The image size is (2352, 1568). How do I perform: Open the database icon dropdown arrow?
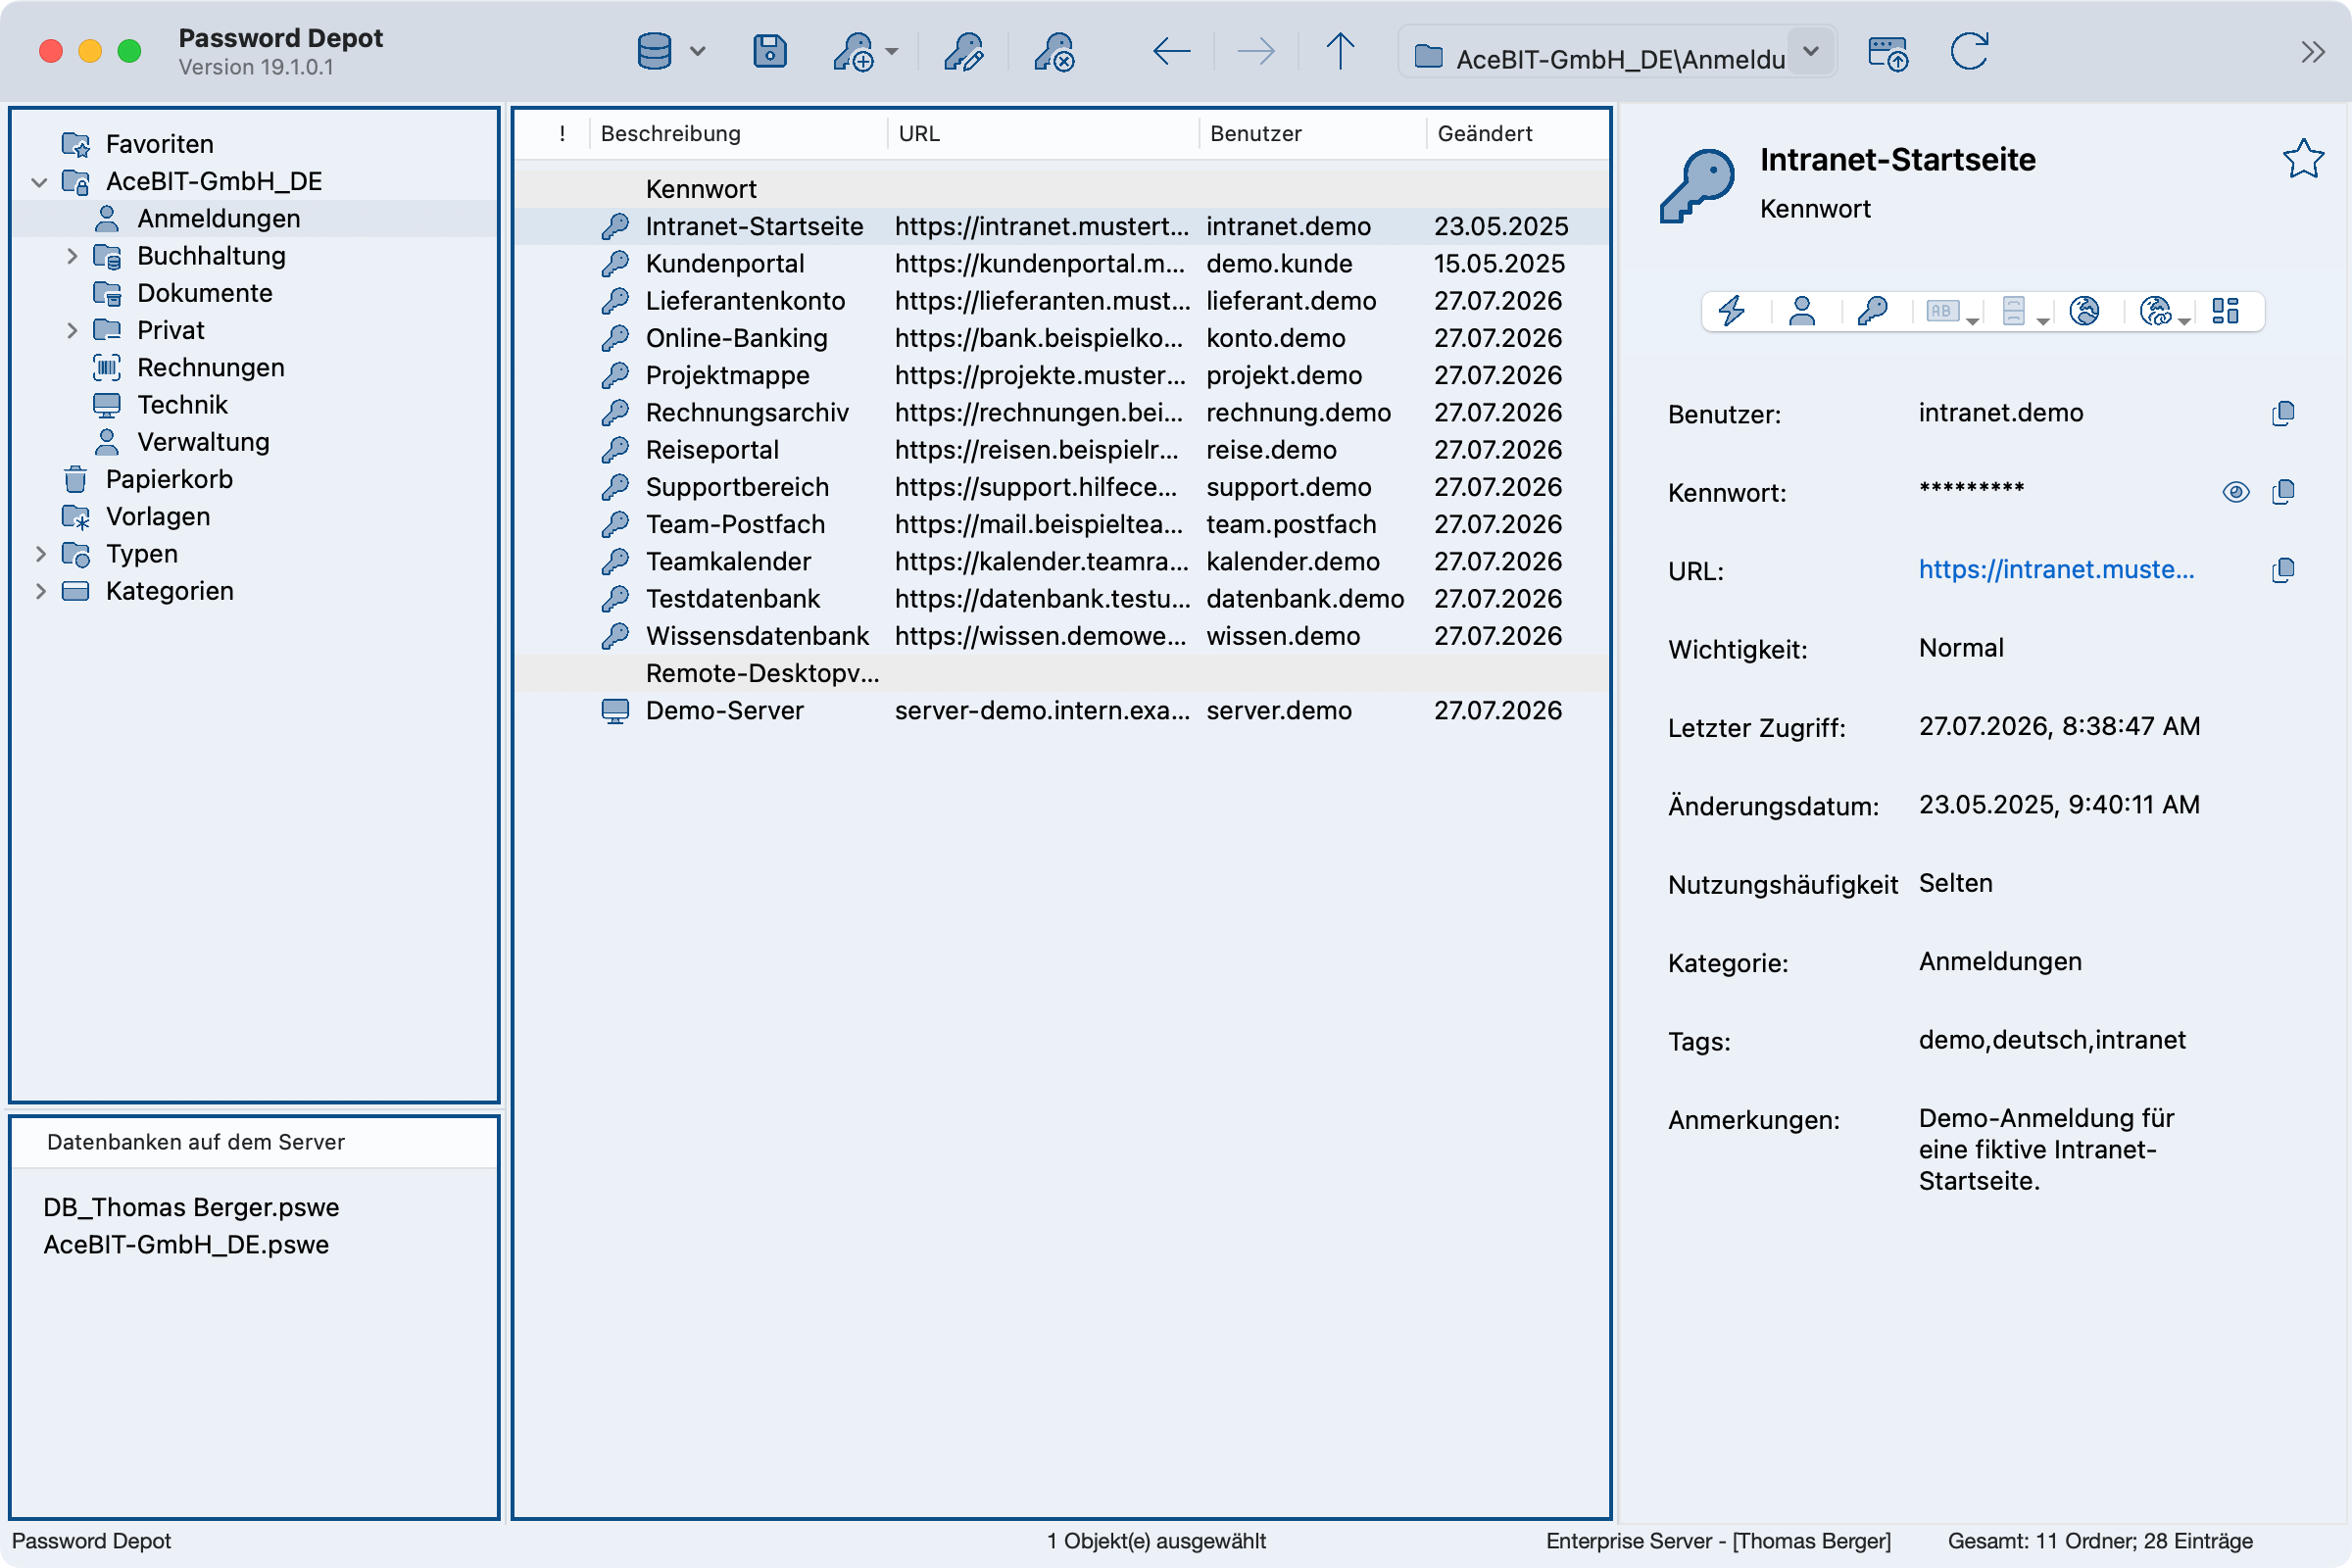coord(698,52)
